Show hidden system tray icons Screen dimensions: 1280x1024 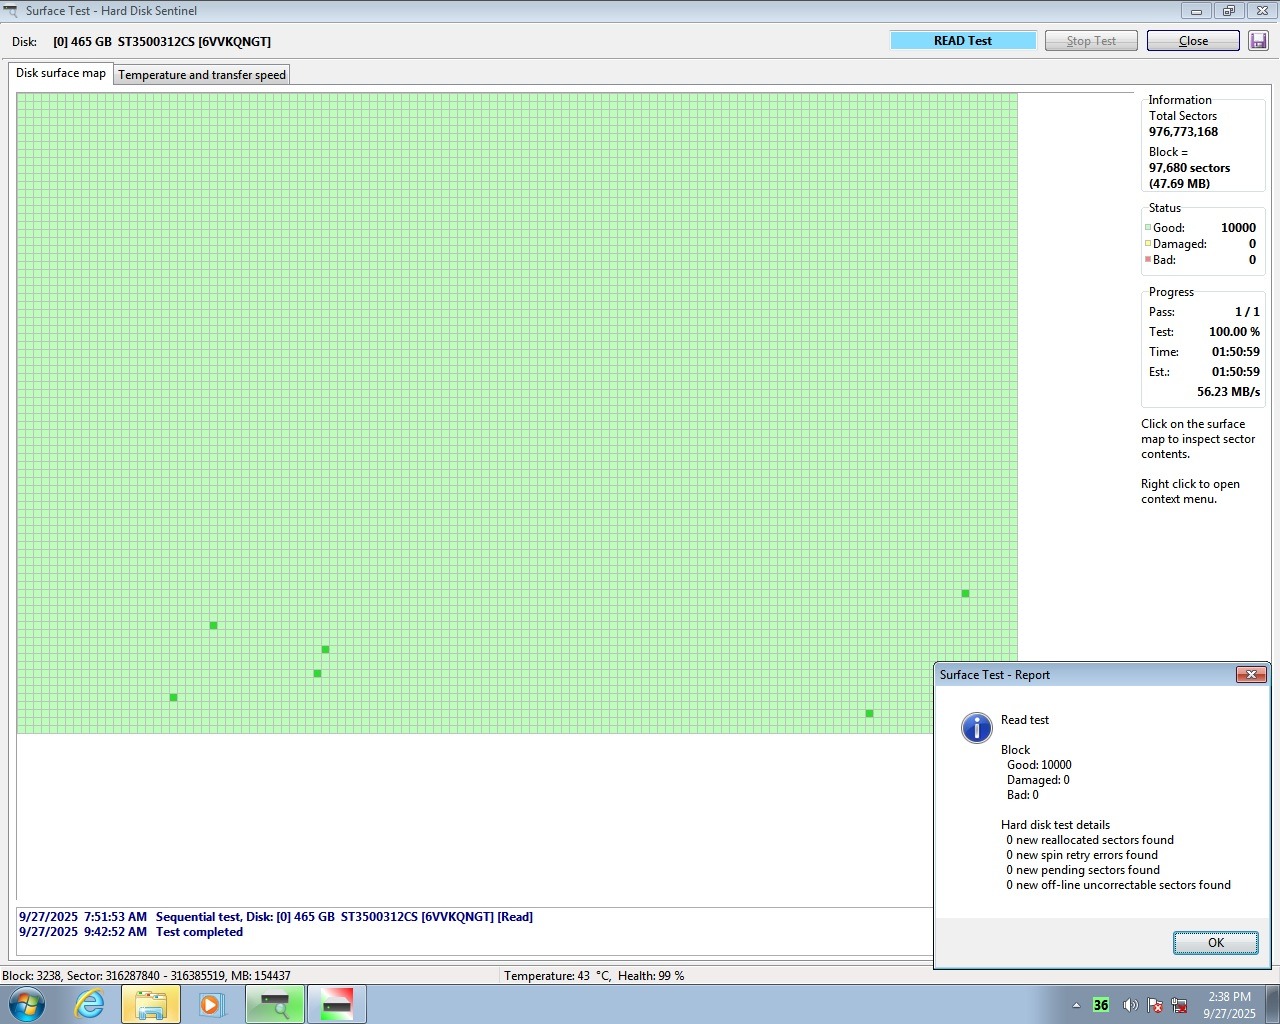point(1076,1005)
